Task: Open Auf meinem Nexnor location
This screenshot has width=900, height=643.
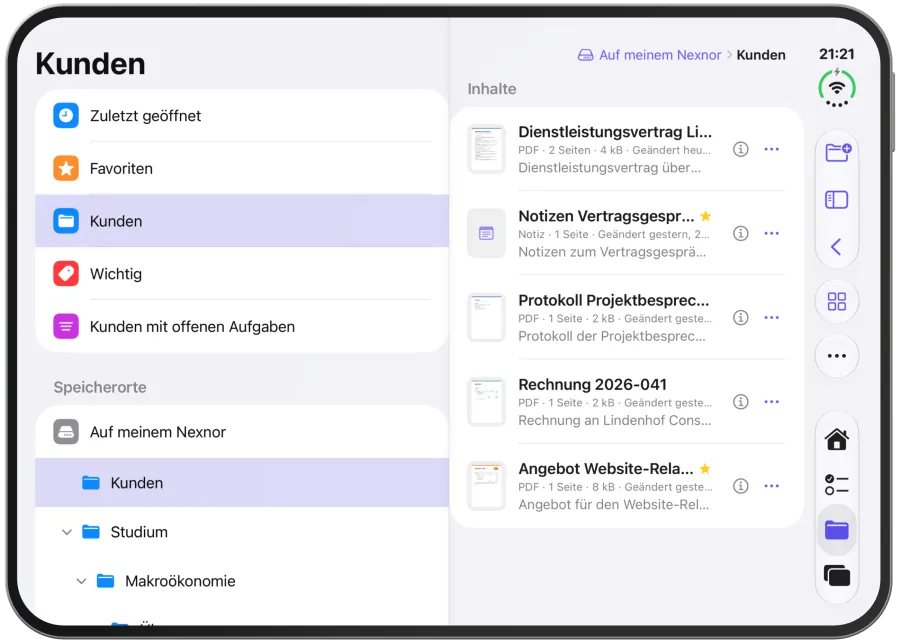Action: (242, 432)
